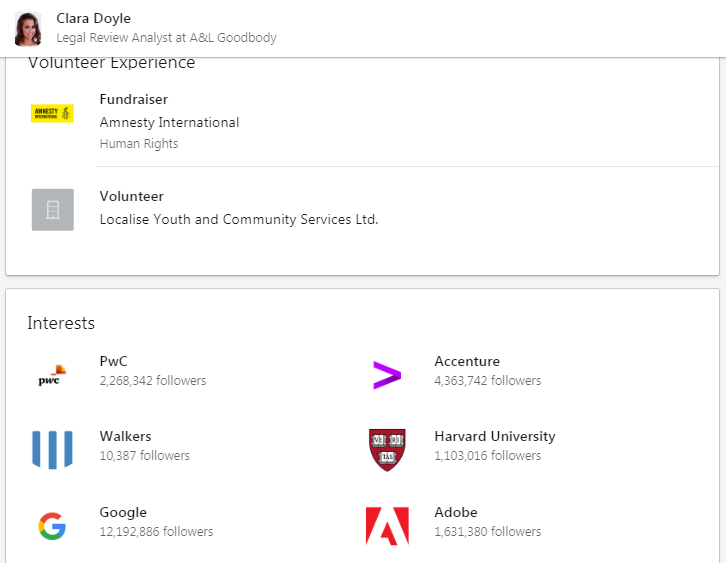Viewport: 726px width, 563px height.
Task: Click Clara Doyle's profile photo
Action: (x=28, y=28)
